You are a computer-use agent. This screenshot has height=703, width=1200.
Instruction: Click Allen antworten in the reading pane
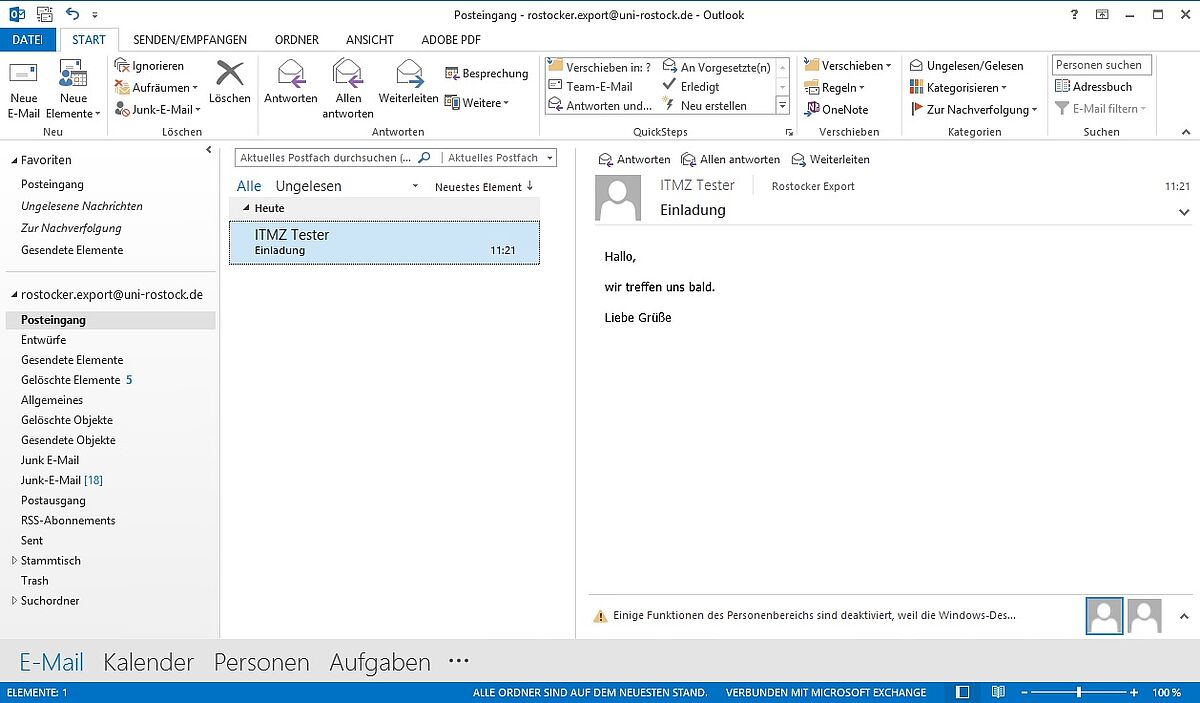click(x=731, y=160)
